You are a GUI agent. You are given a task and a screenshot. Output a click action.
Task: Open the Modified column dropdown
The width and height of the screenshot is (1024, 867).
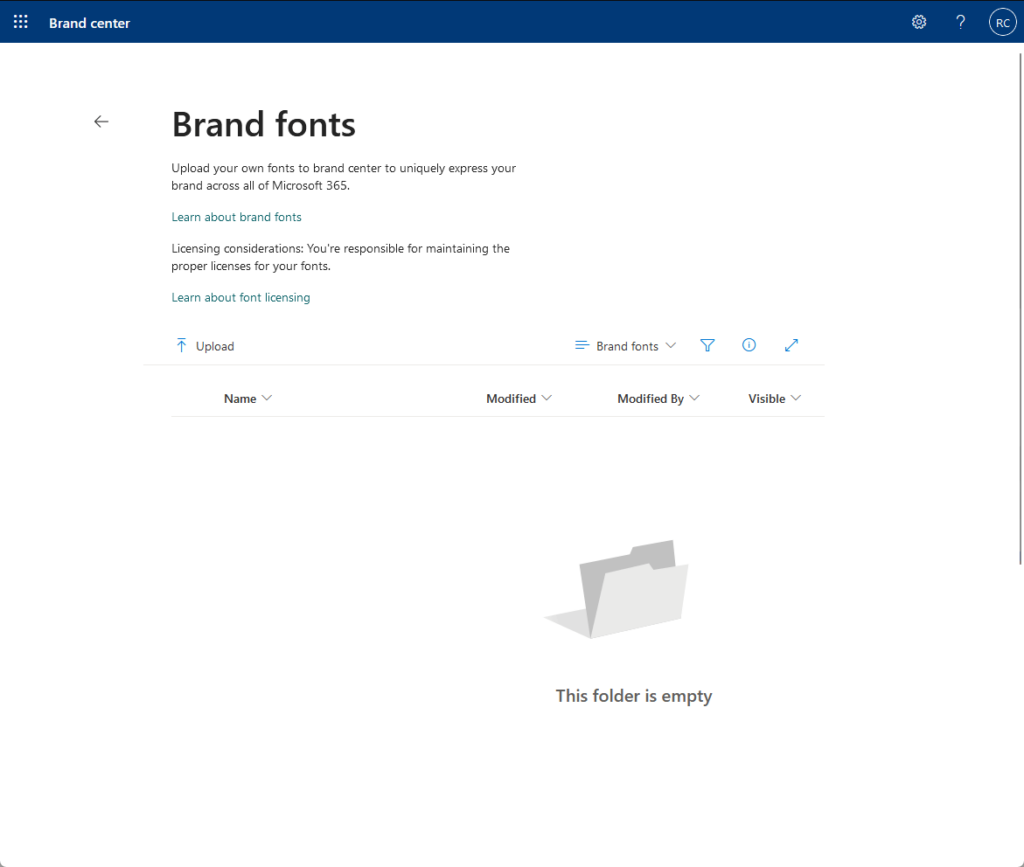click(x=519, y=398)
